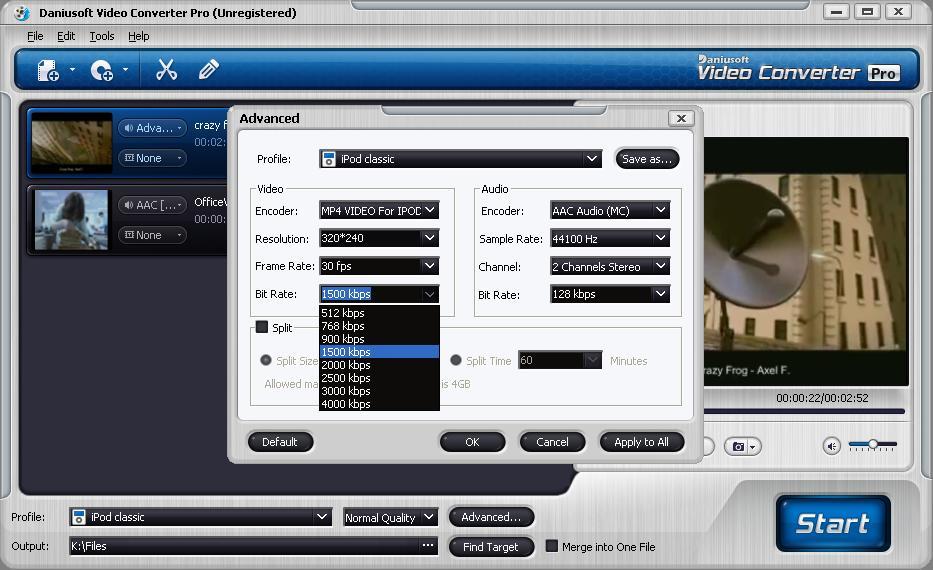Open the File menu

click(x=35, y=36)
